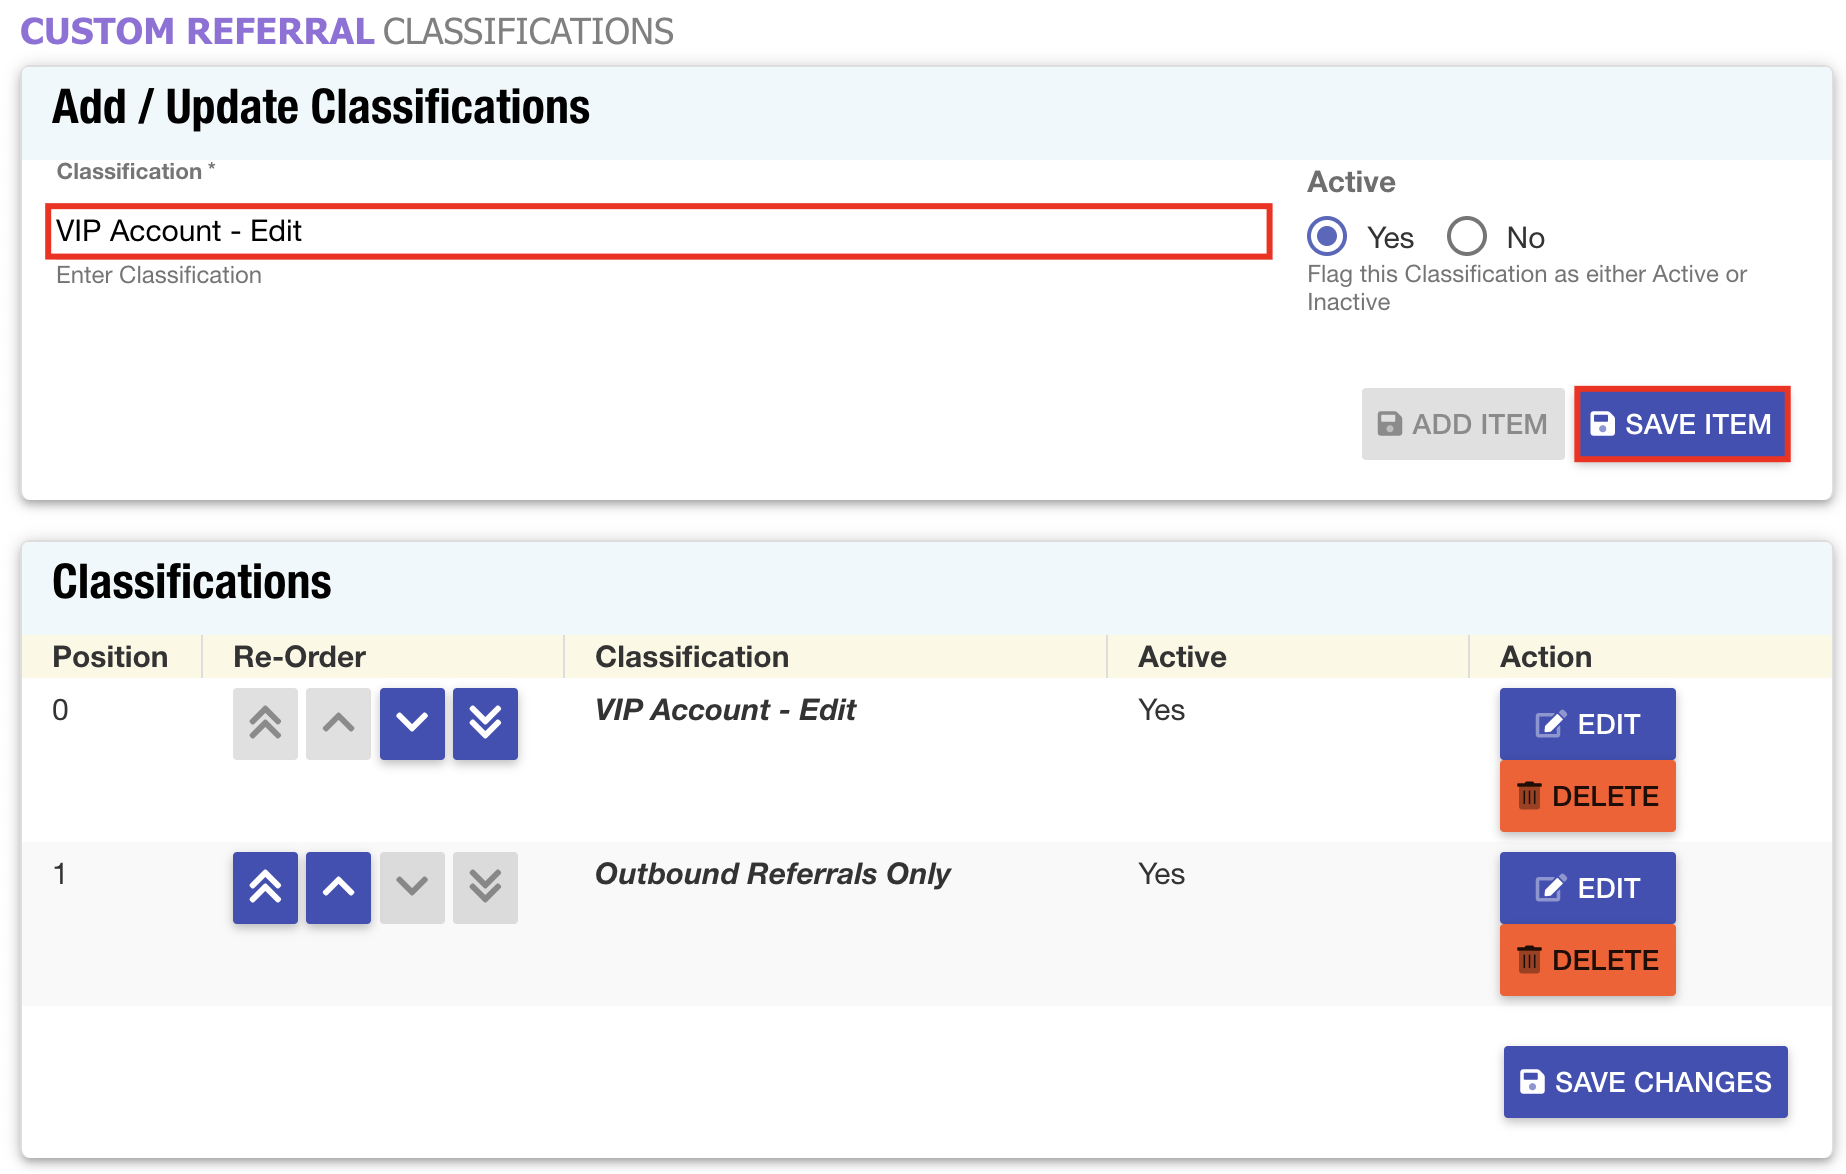Click the Classification column header
The width and height of the screenshot is (1846, 1174).
(x=692, y=656)
